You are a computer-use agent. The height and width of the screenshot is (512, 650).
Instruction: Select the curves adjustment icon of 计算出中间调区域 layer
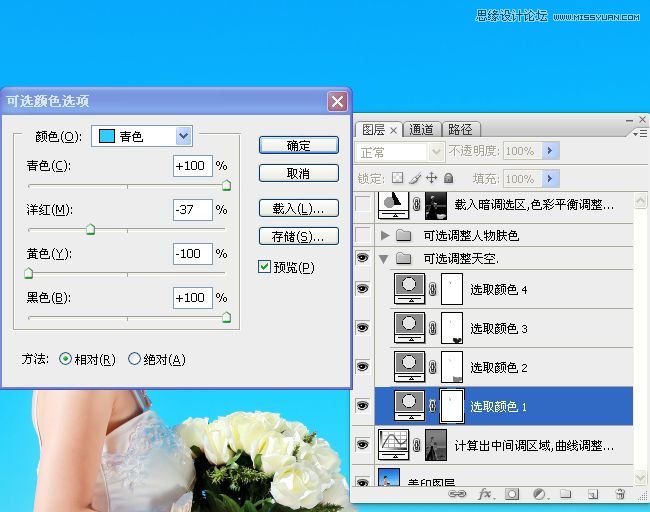[393, 444]
